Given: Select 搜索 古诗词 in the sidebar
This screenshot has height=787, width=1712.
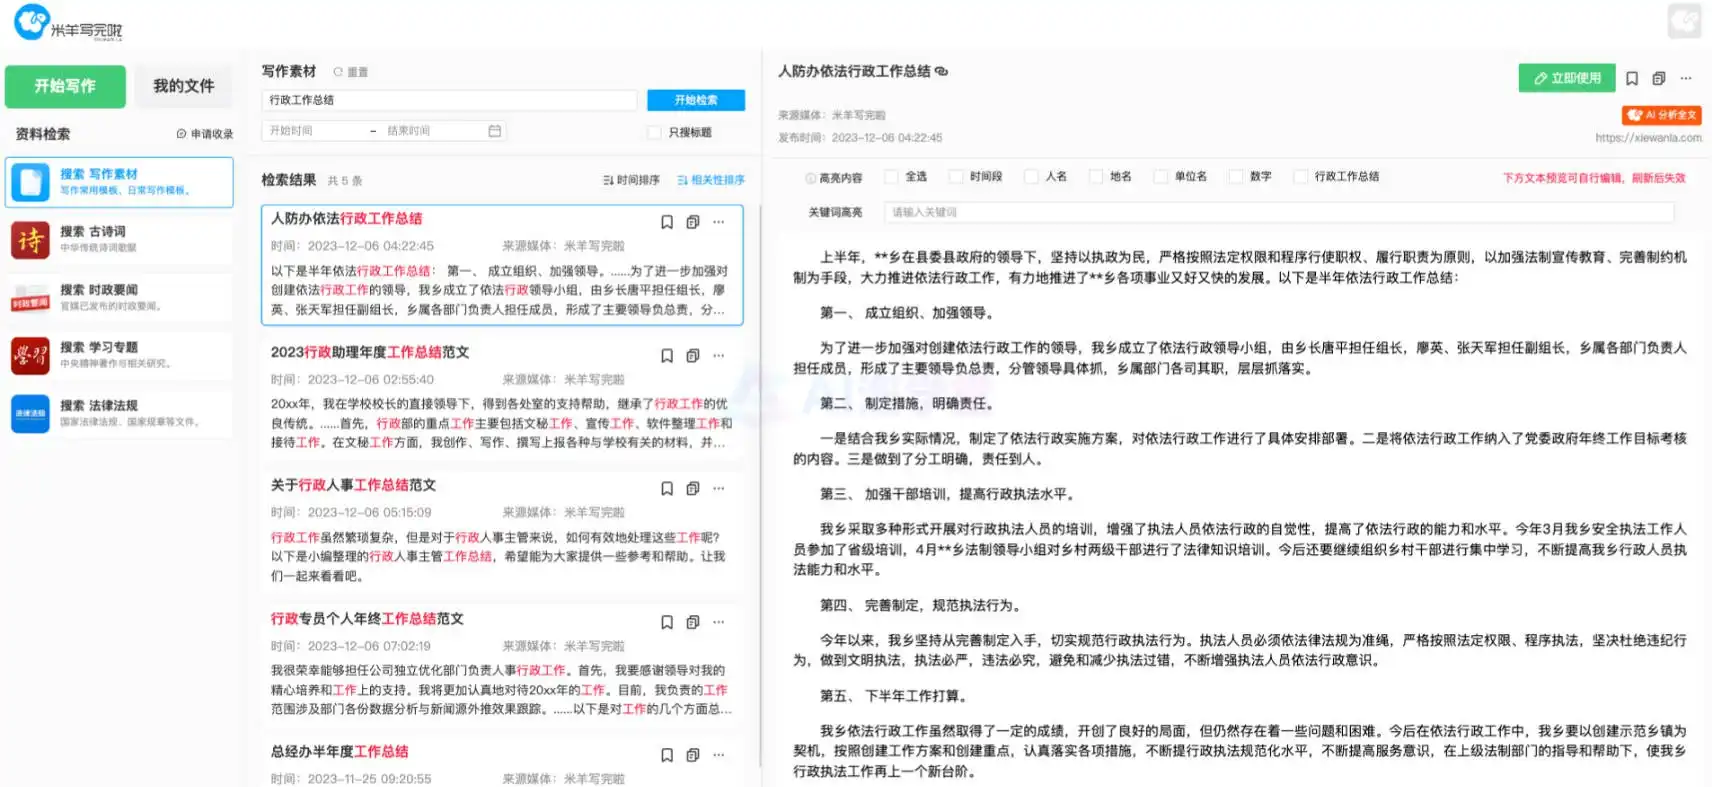Looking at the screenshot, I should point(119,239).
